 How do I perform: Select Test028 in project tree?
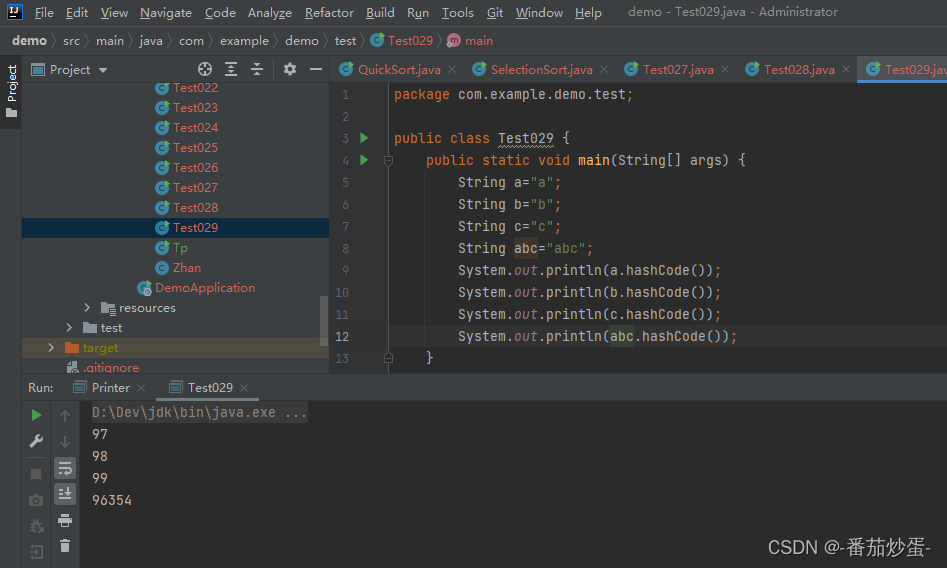pos(195,207)
